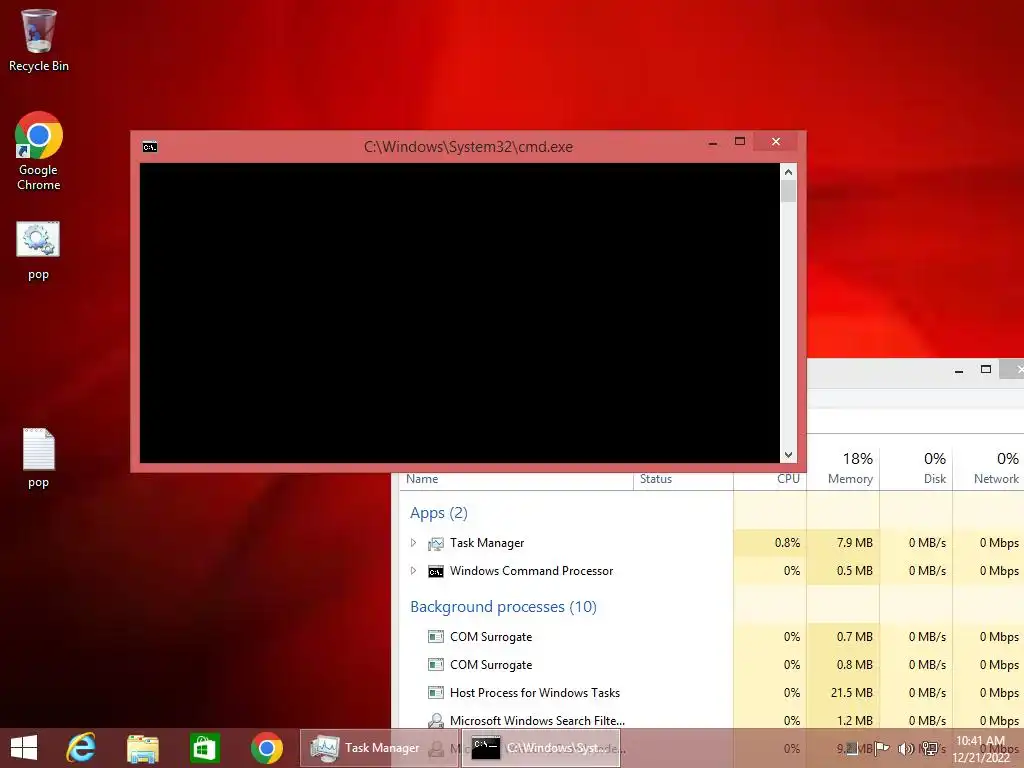Click the 7.9 MB memory cell
This screenshot has width=1024, height=768.
(843, 543)
